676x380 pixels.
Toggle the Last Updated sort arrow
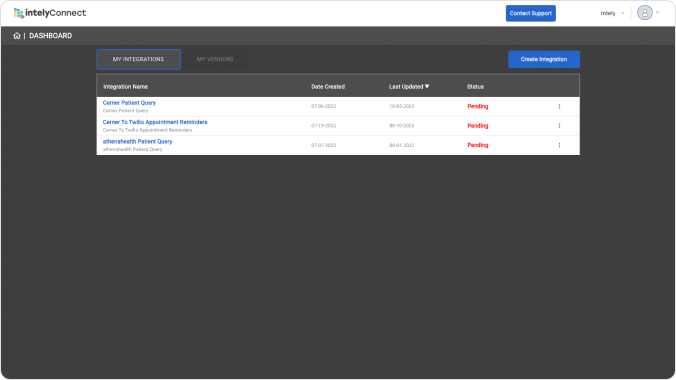(427, 86)
